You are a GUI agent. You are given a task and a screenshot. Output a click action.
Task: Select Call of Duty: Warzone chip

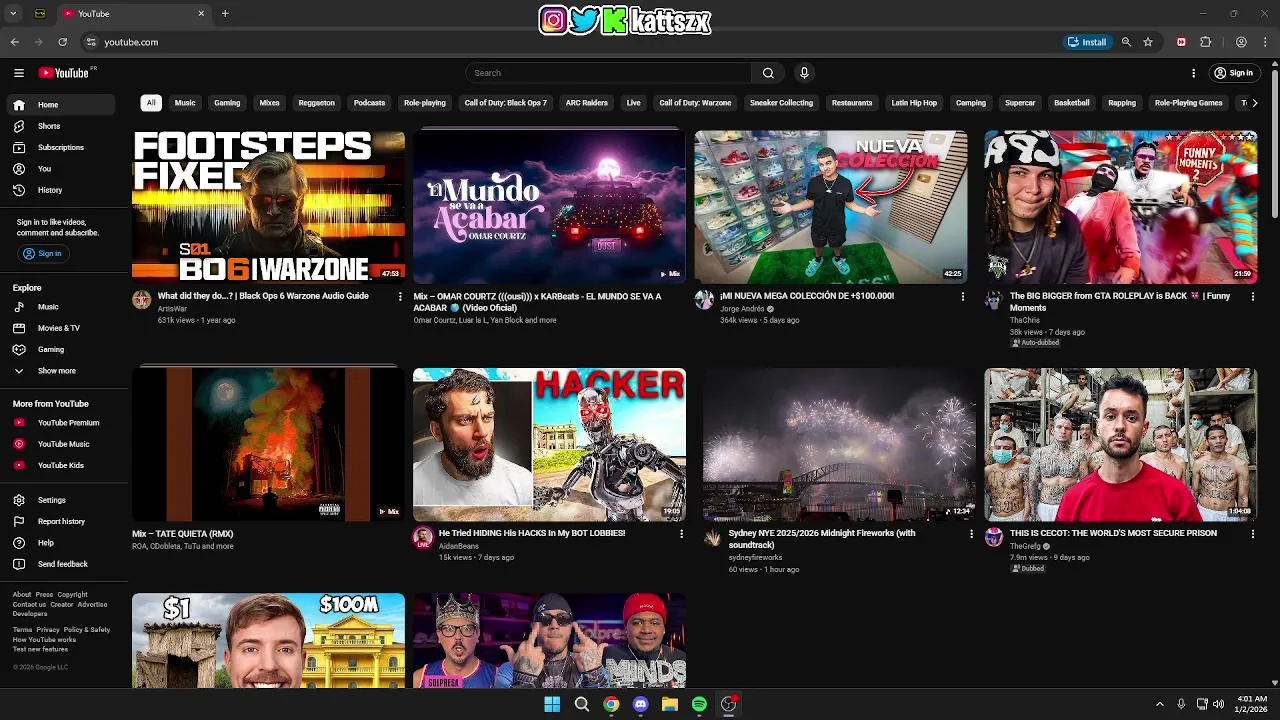coord(695,103)
